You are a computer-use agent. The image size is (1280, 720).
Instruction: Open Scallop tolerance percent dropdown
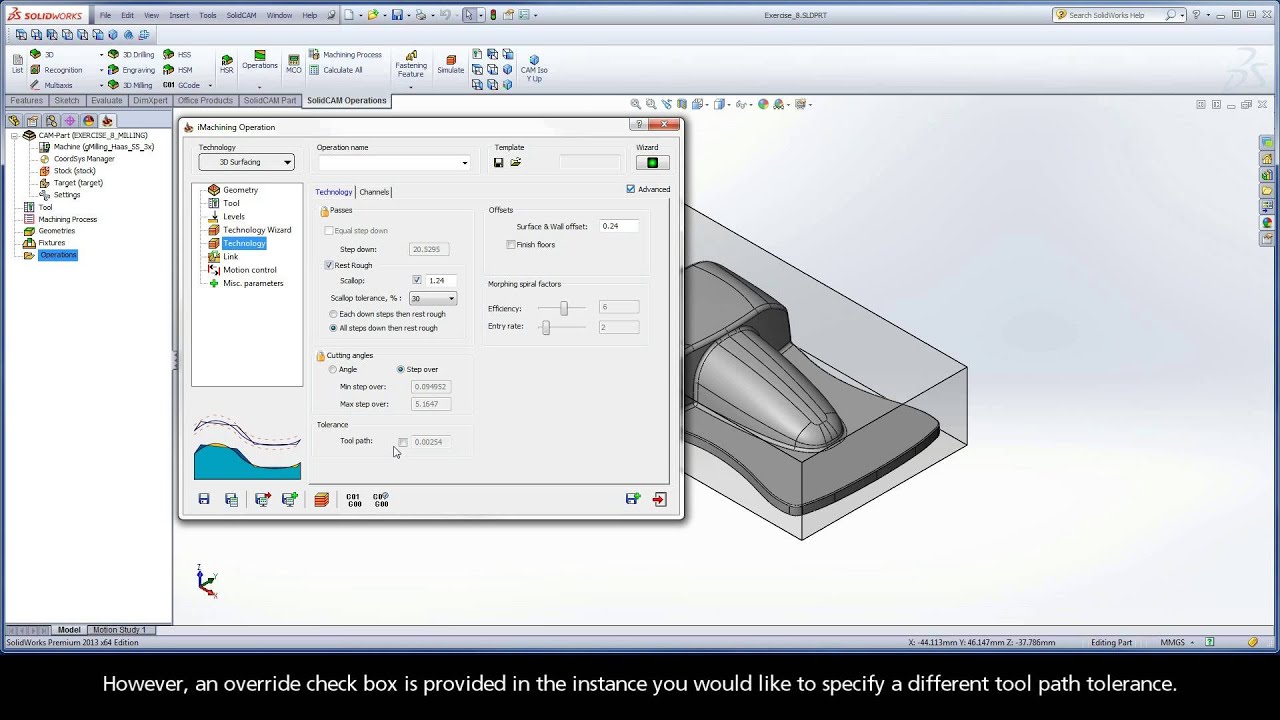(432, 298)
